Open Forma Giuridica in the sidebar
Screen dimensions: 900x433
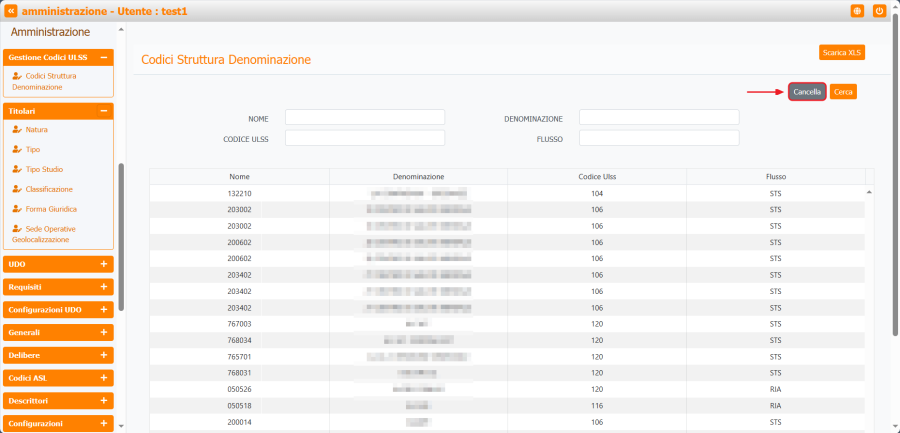tap(50, 209)
